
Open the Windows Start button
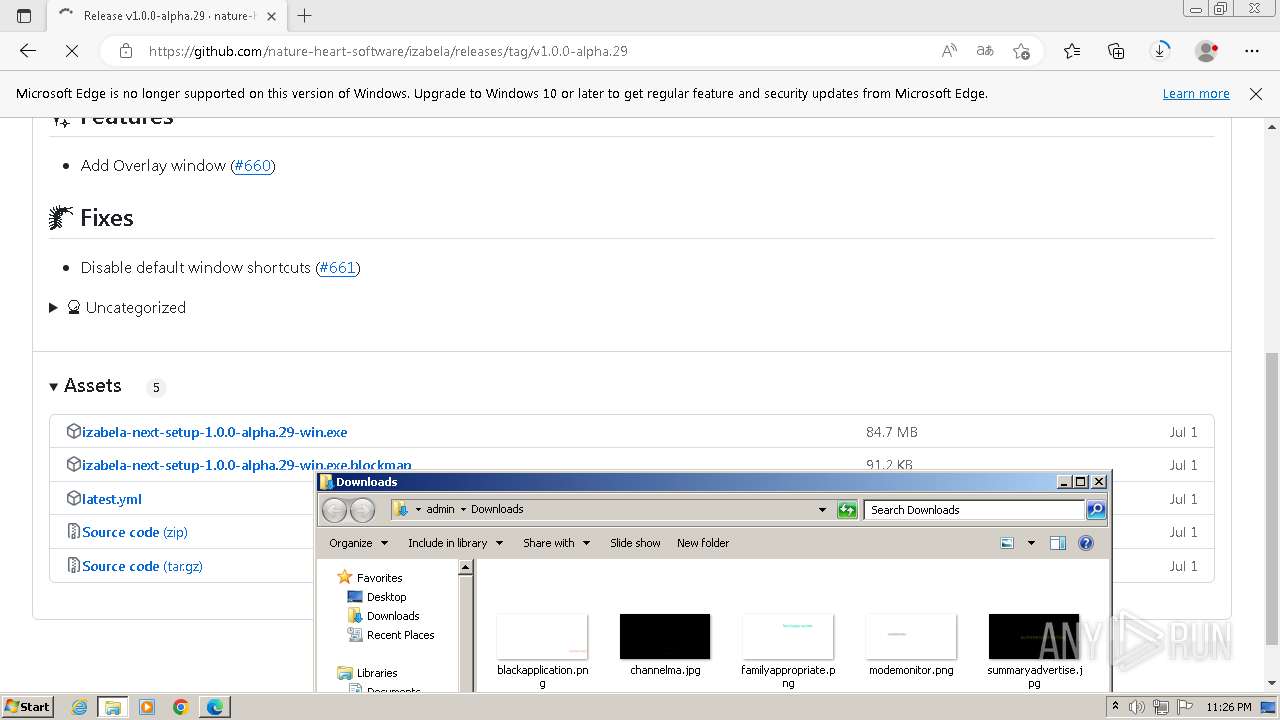[x=27, y=707]
